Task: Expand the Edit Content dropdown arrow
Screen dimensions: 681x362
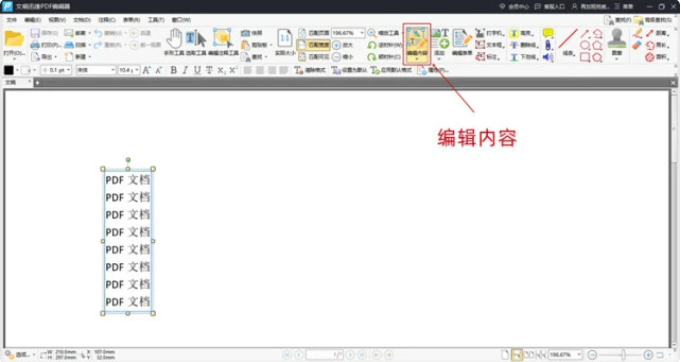Action: pos(417,59)
